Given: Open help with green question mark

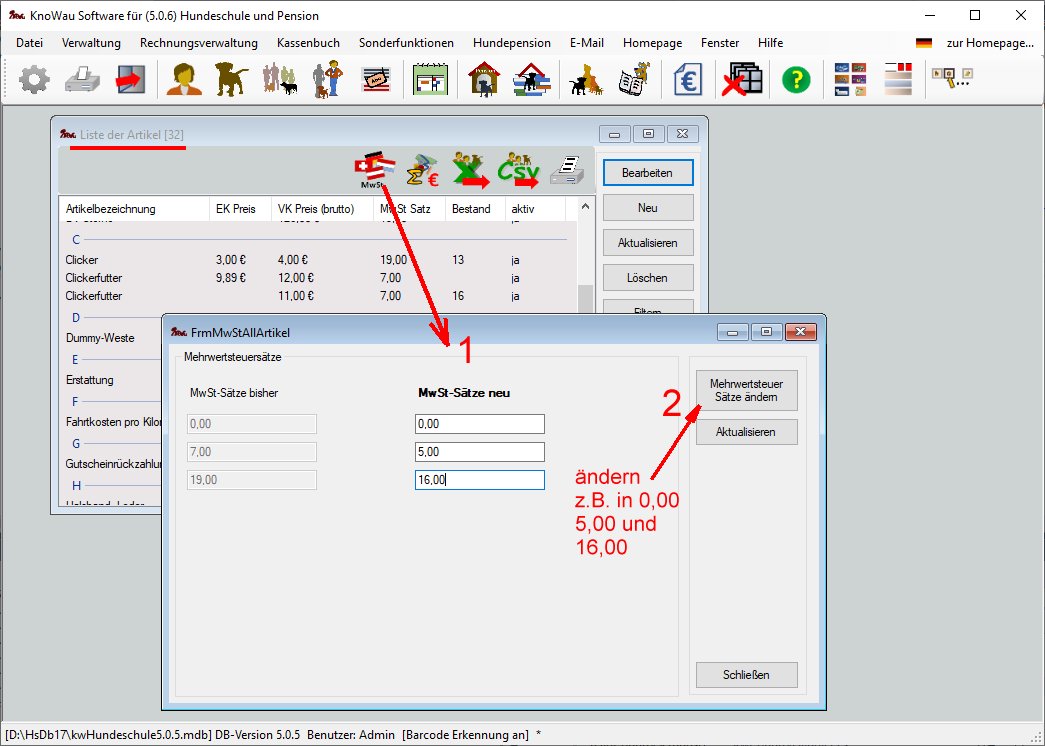Looking at the screenshot, I should pos(795,80).
